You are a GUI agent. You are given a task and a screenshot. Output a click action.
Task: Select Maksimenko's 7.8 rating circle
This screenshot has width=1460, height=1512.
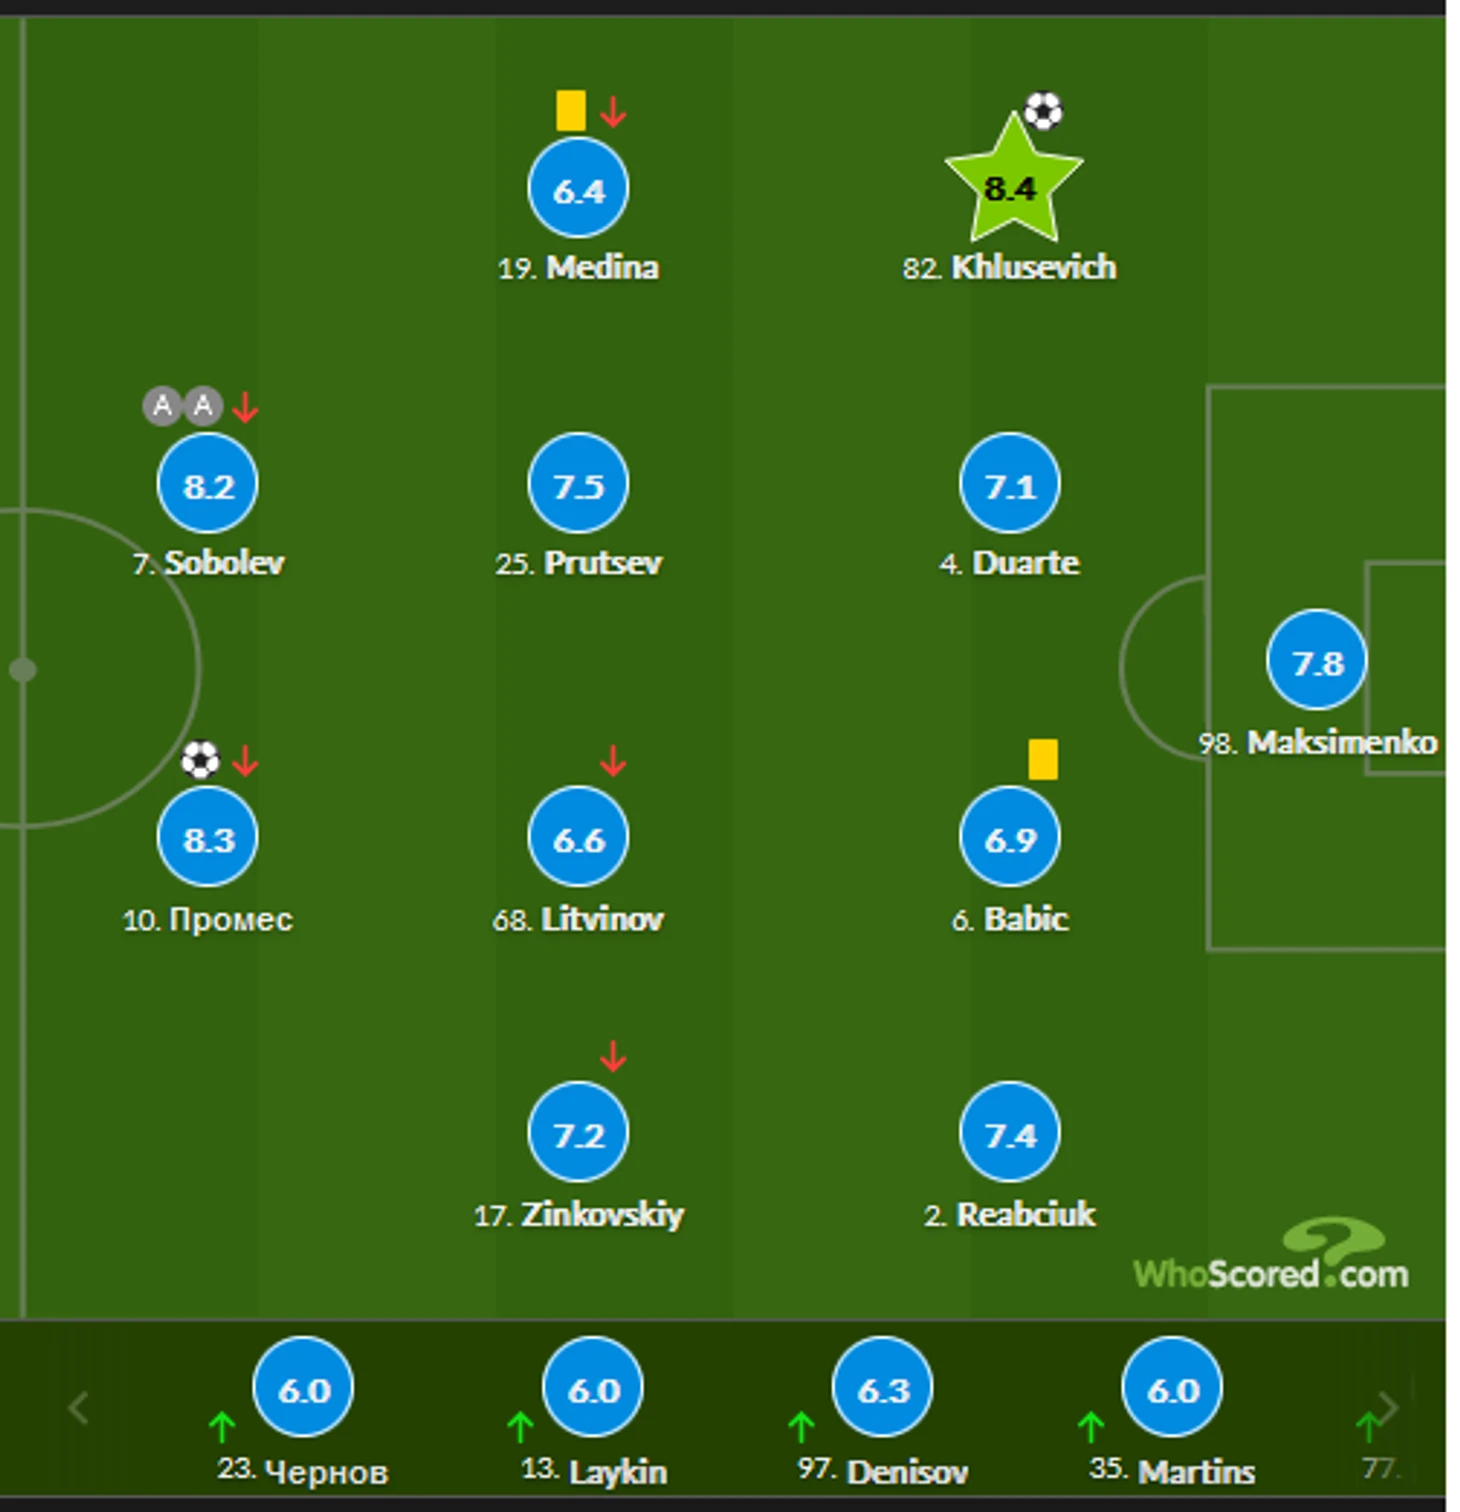tap(1316, 660)
